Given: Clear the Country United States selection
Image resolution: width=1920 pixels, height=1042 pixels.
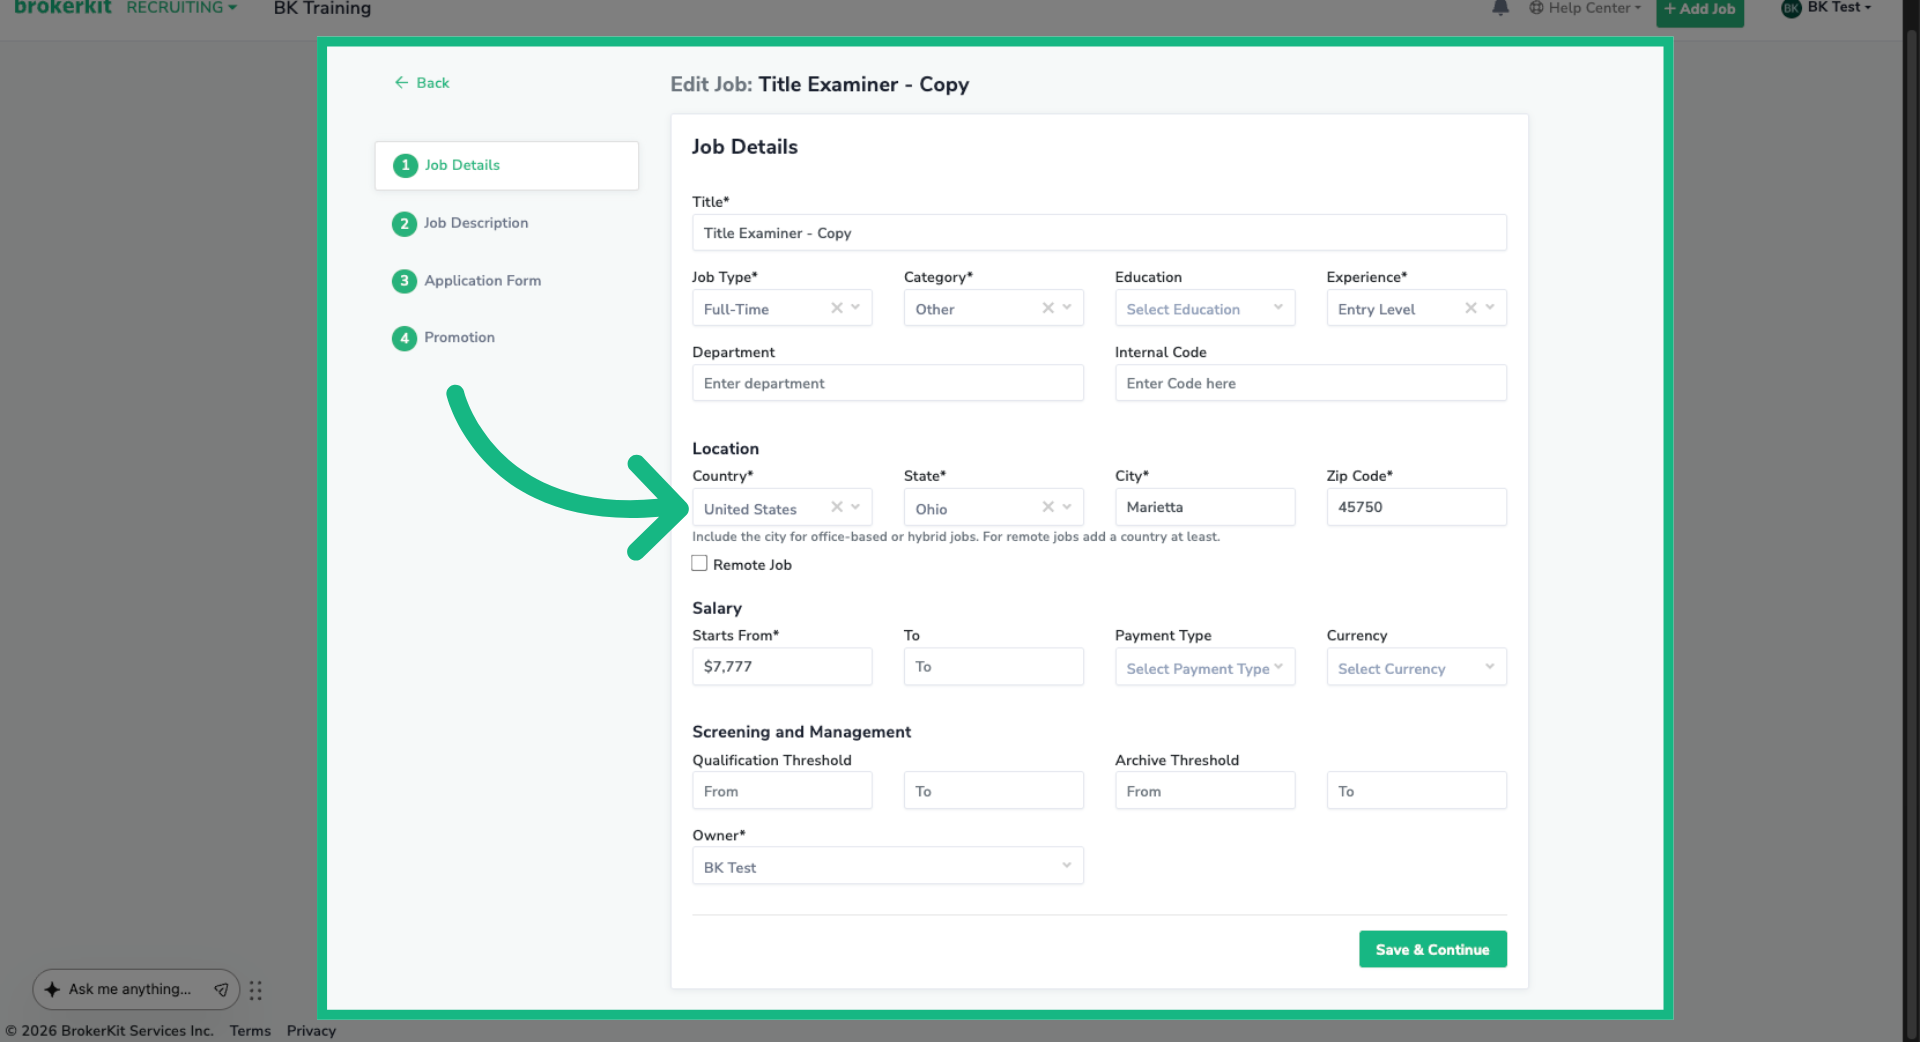Looking at the screenshot, I should [x=837, y=507].
